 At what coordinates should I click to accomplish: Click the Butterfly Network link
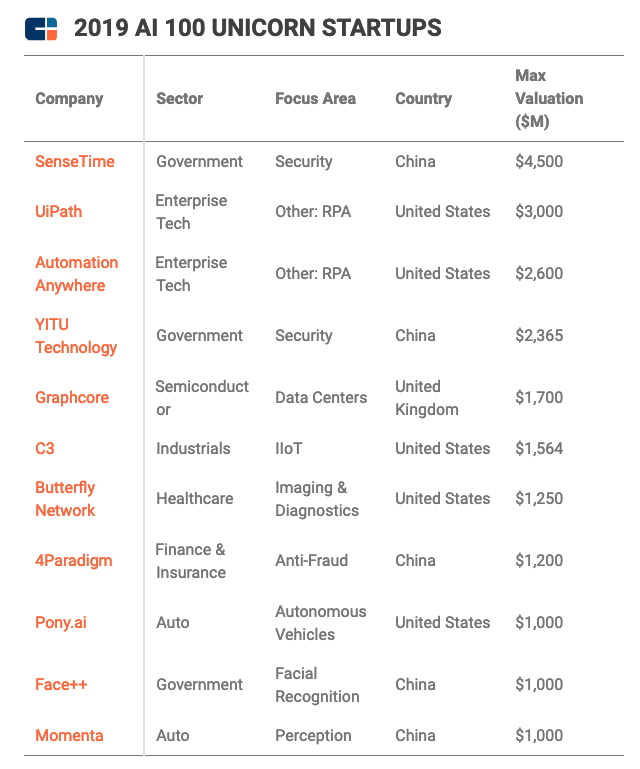[x=65, y=498]
